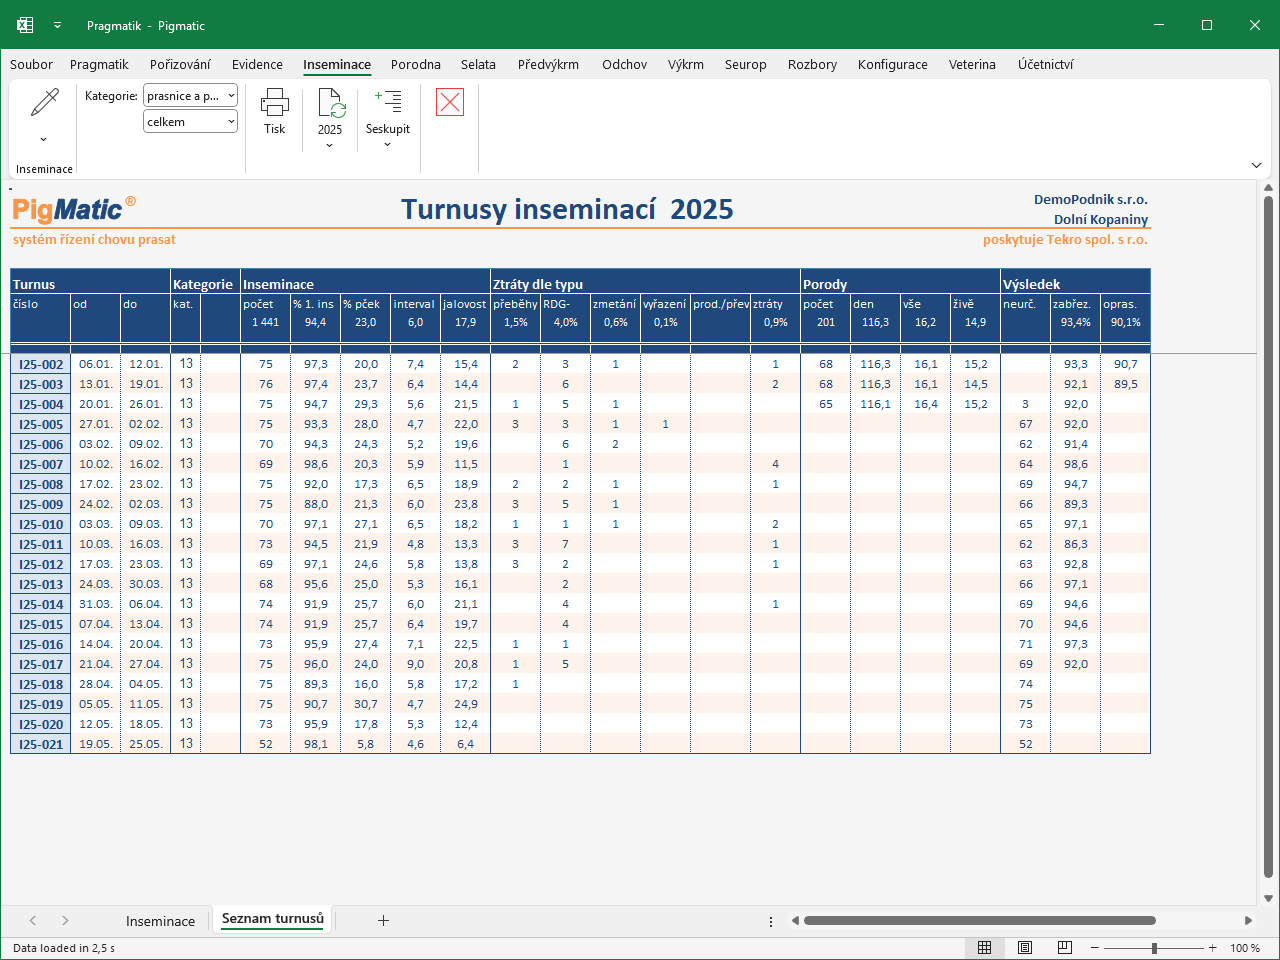Click the Seskupit grouping icon
The width and height of the screenshot is (1280, 960).
pos(388,101)
